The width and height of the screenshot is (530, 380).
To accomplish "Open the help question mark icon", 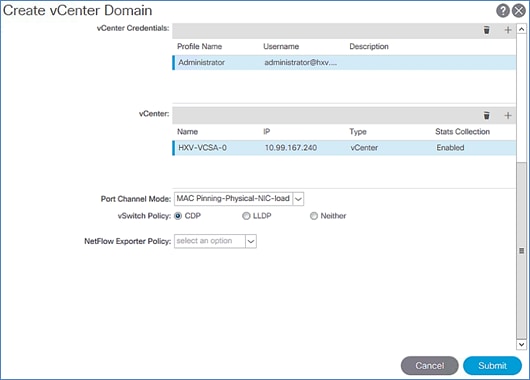I will tap(503, 11).
